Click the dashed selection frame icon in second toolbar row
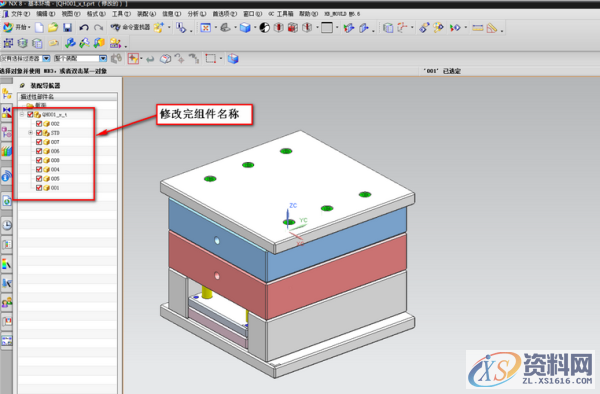Screen dimensions: 600x394 (8, 43)
